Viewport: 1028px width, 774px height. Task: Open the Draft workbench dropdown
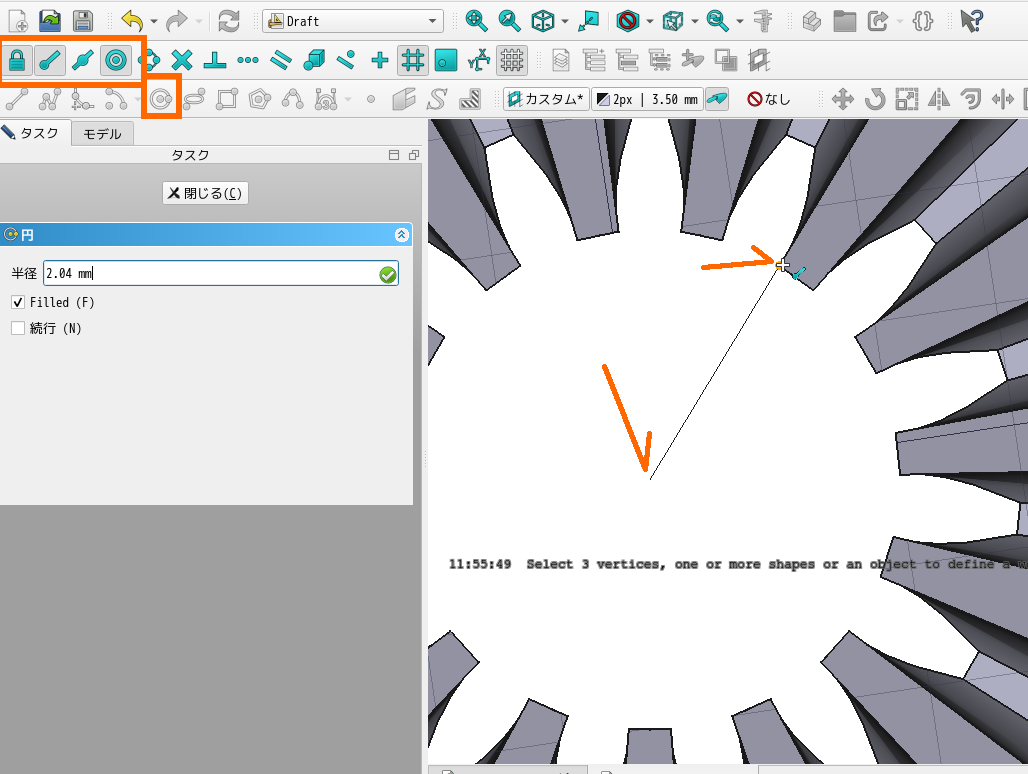[354, 21]
